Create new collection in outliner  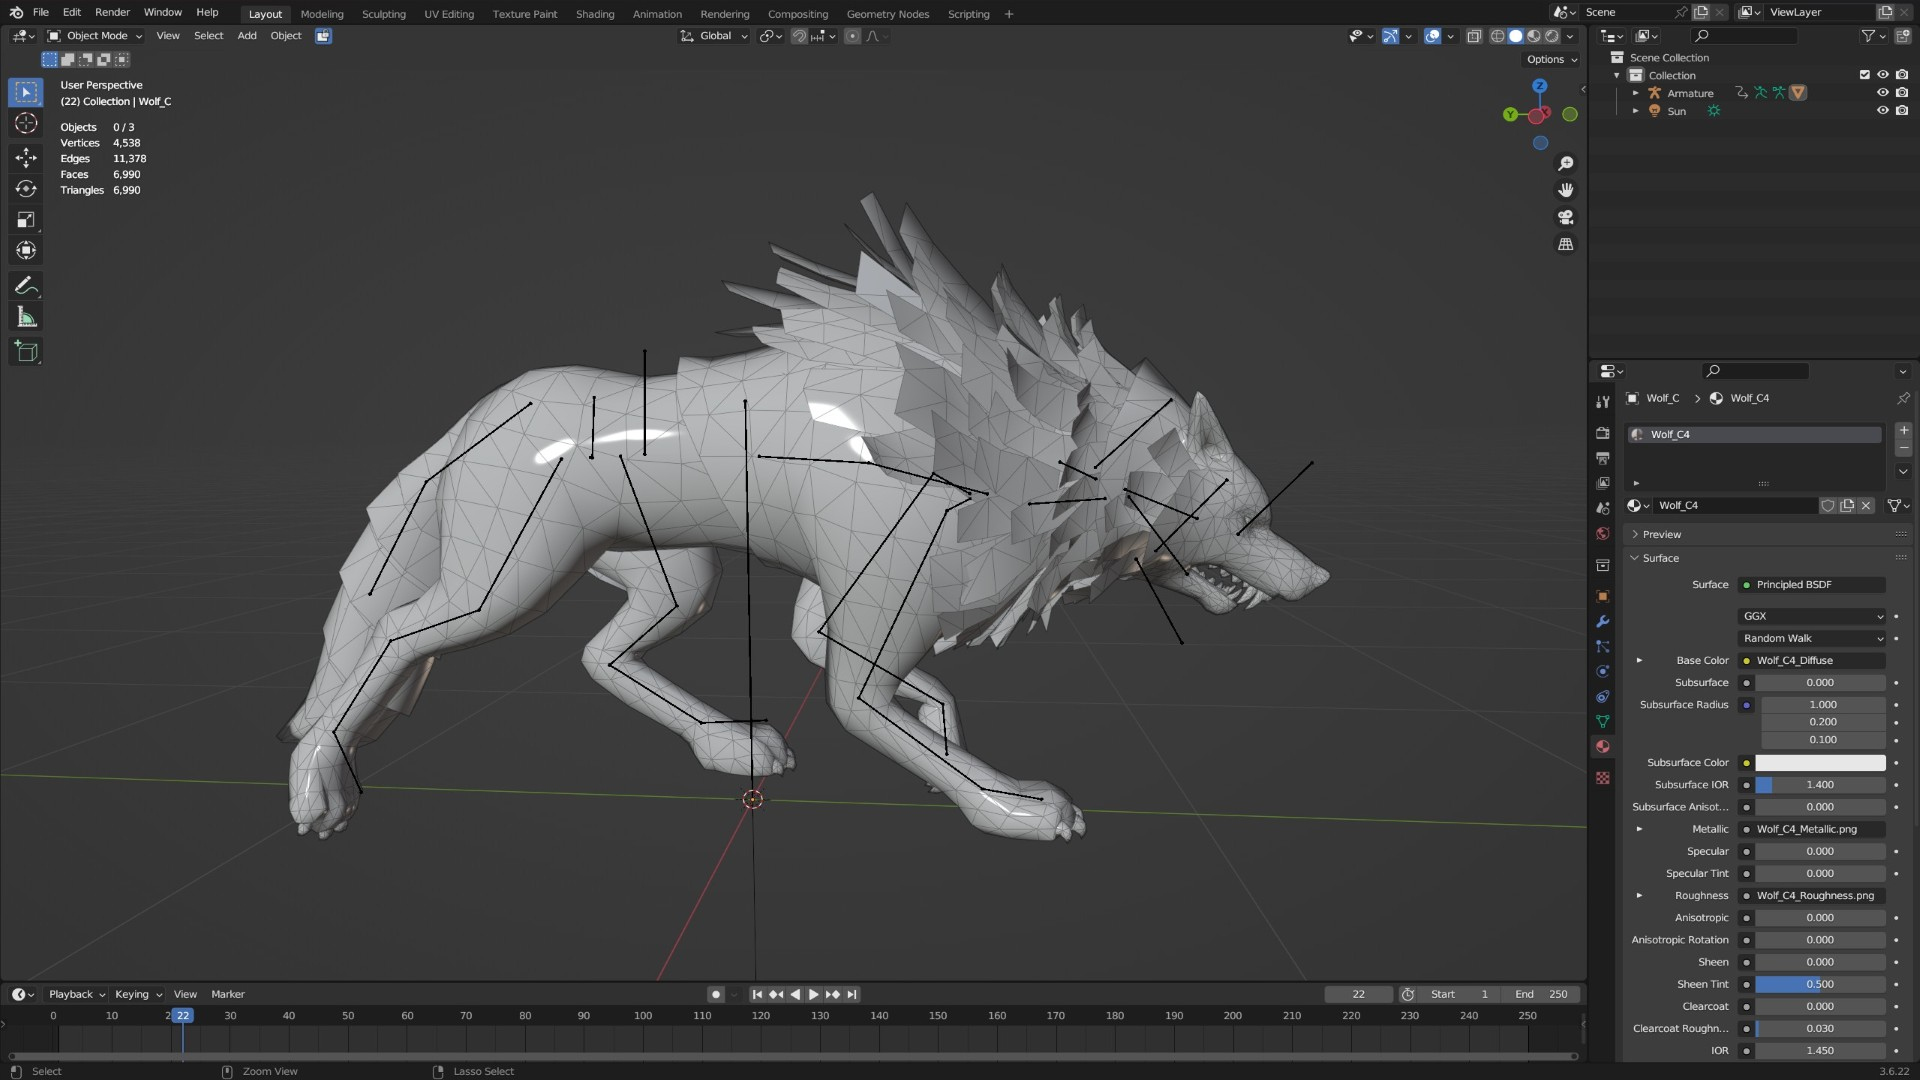[x=1902, y=36]
